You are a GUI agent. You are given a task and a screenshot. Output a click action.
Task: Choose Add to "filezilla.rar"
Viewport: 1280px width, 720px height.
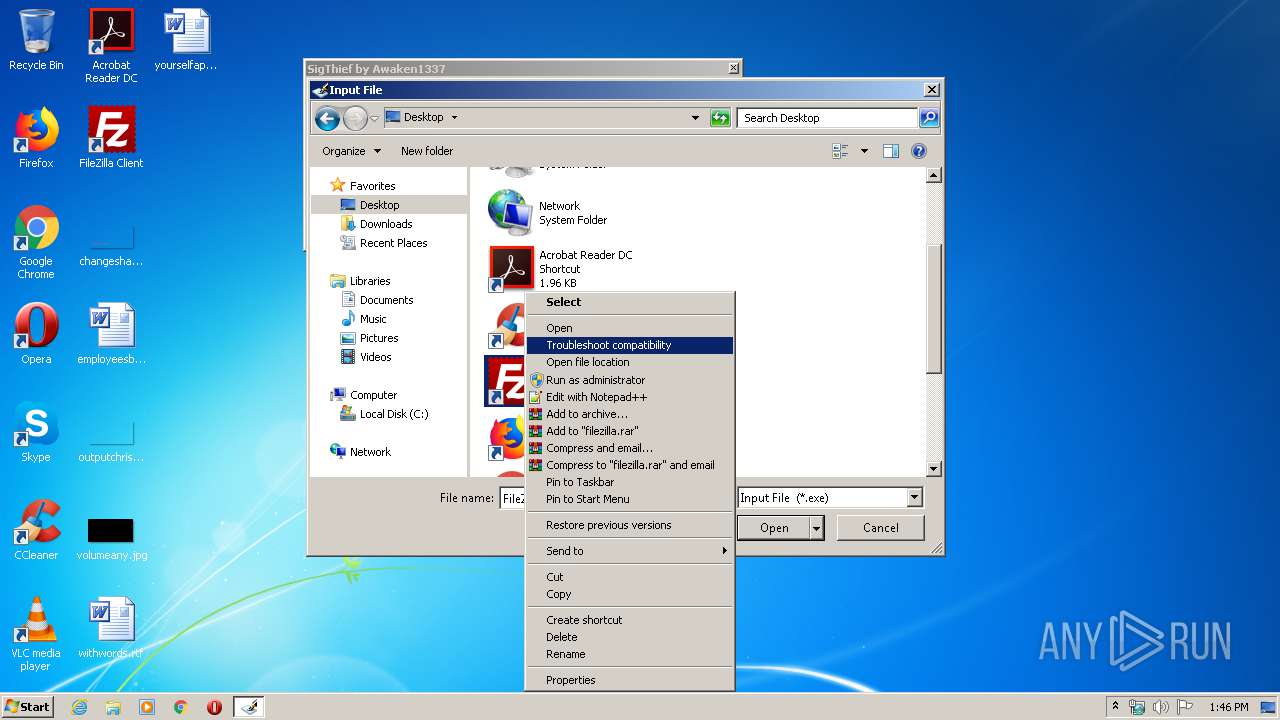click(630, 431)
